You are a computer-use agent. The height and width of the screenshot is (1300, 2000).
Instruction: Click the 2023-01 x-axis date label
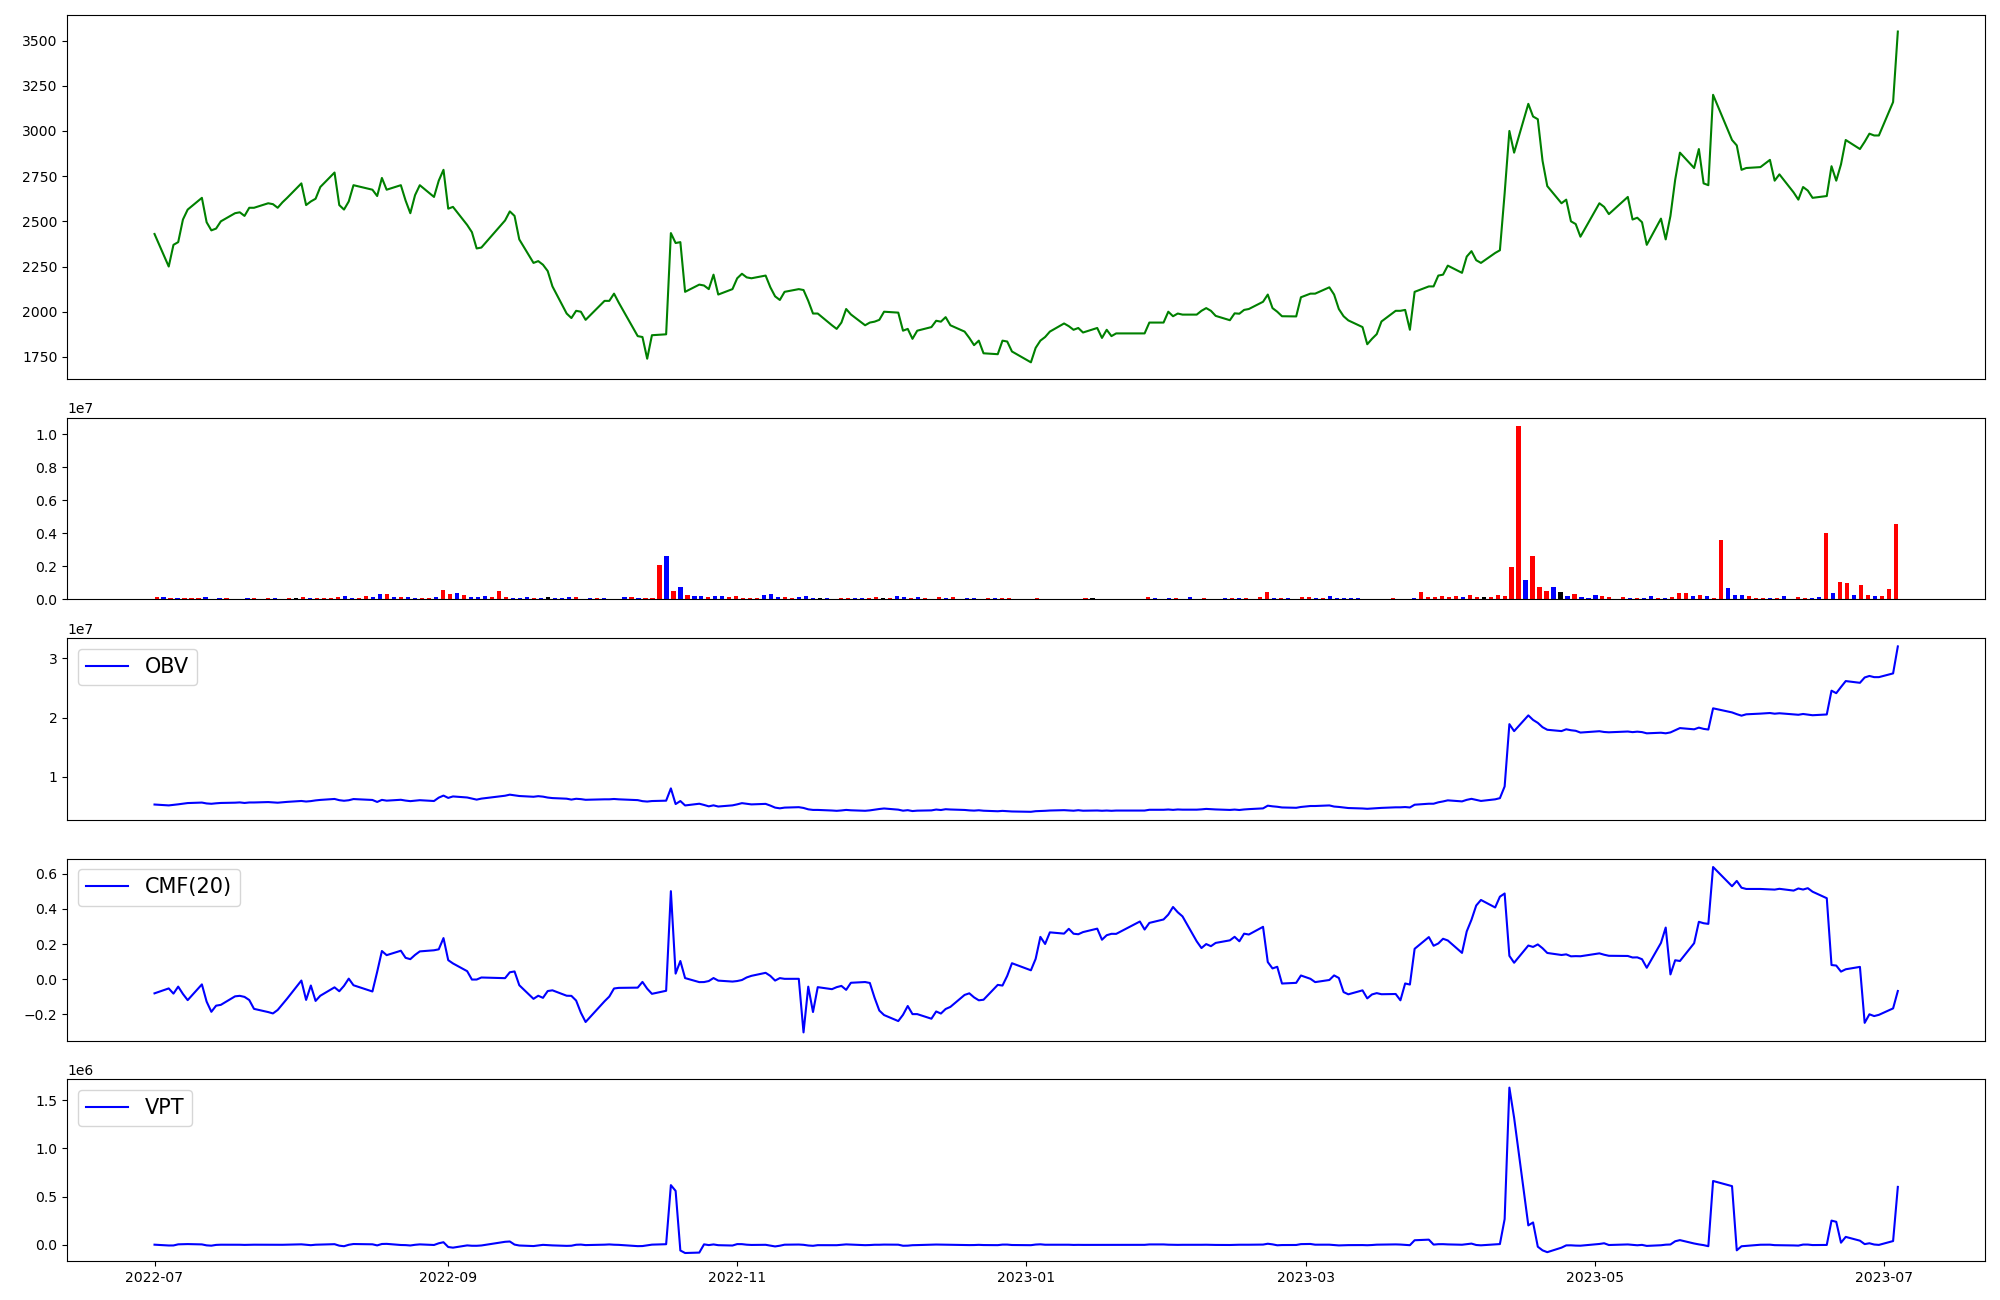[1026, 1277]
